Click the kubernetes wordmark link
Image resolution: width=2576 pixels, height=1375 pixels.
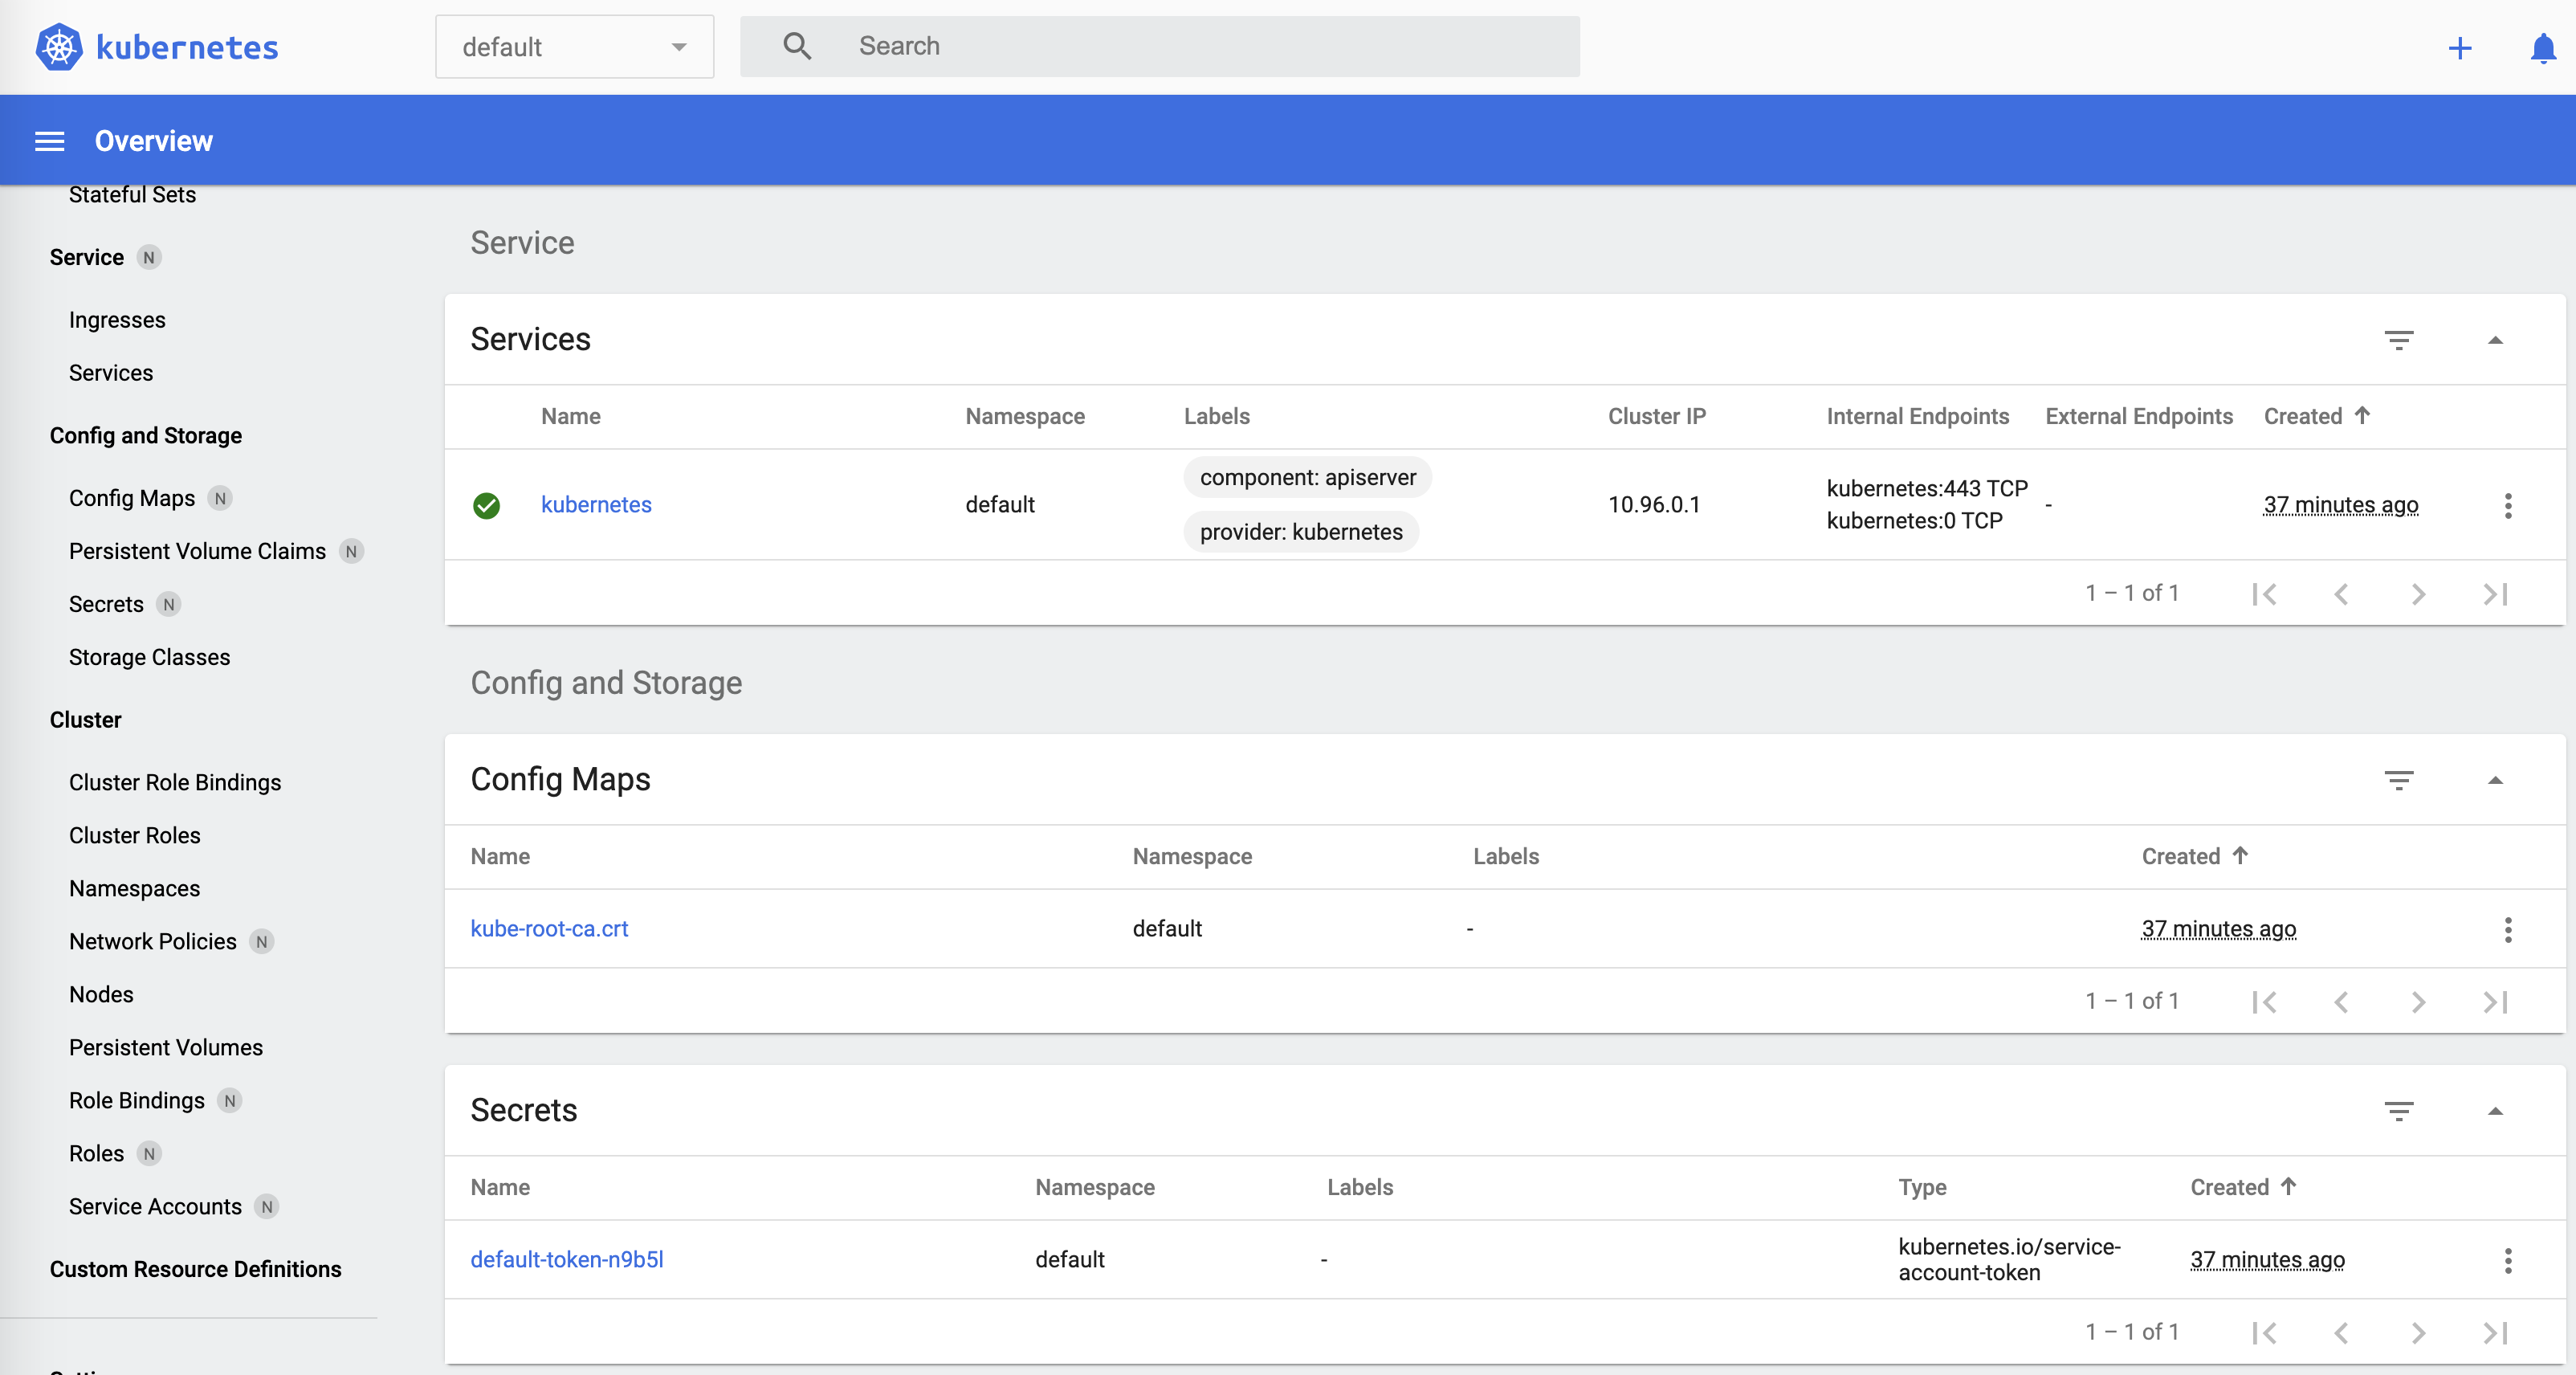coord(187,47)
